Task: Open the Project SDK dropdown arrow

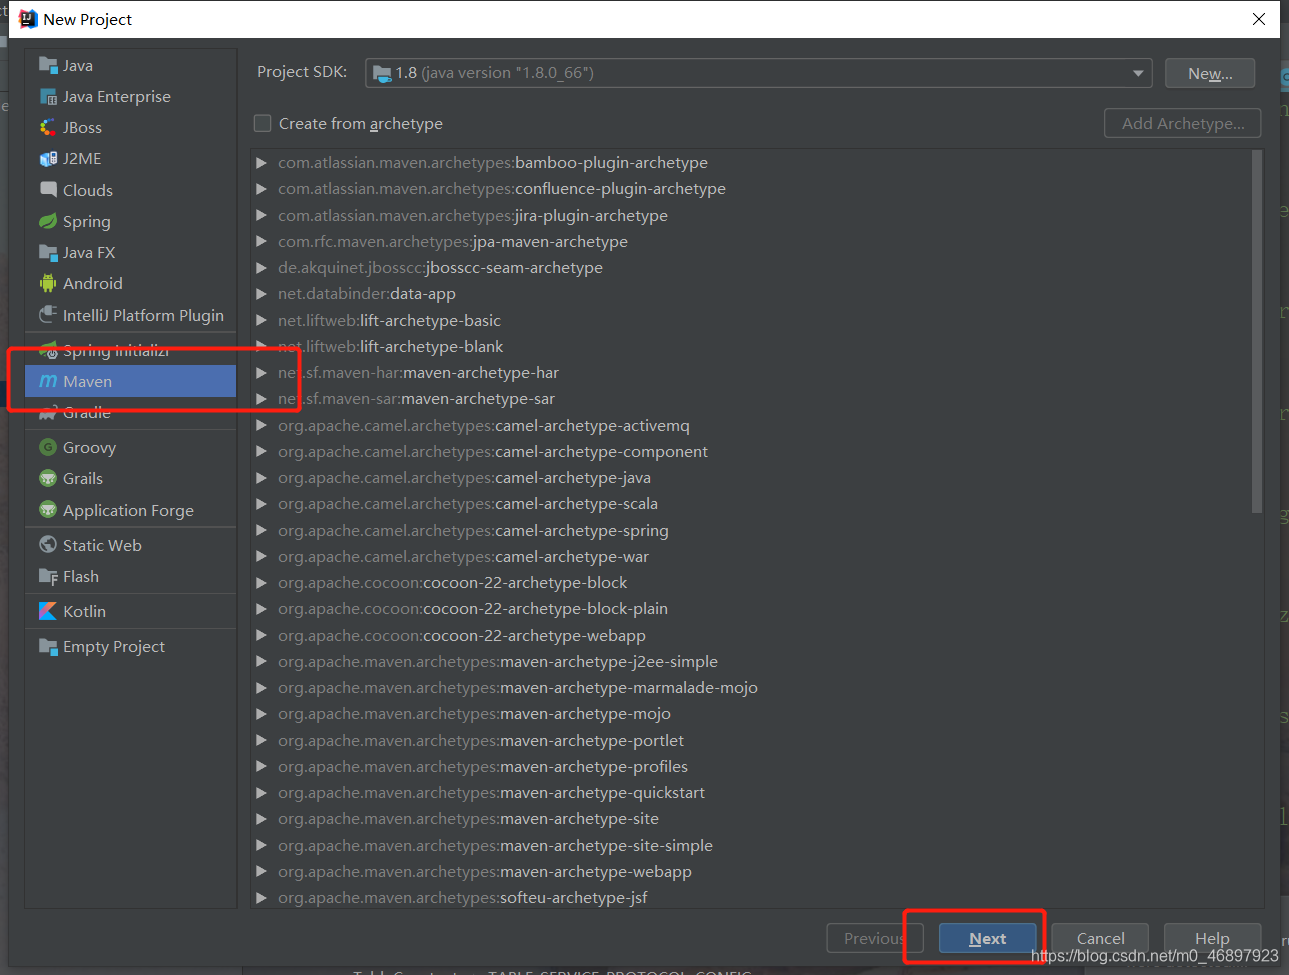Action: [1138, 73]
